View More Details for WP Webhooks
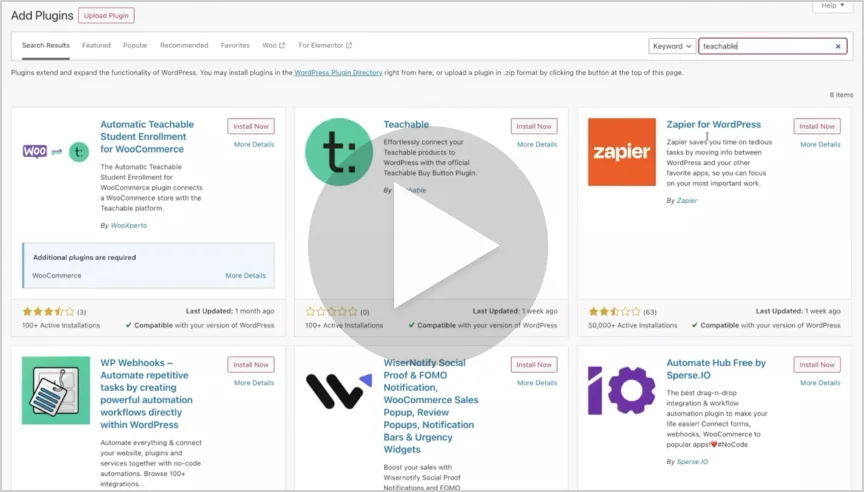This screenshot has height=492, width=864. 254,383
